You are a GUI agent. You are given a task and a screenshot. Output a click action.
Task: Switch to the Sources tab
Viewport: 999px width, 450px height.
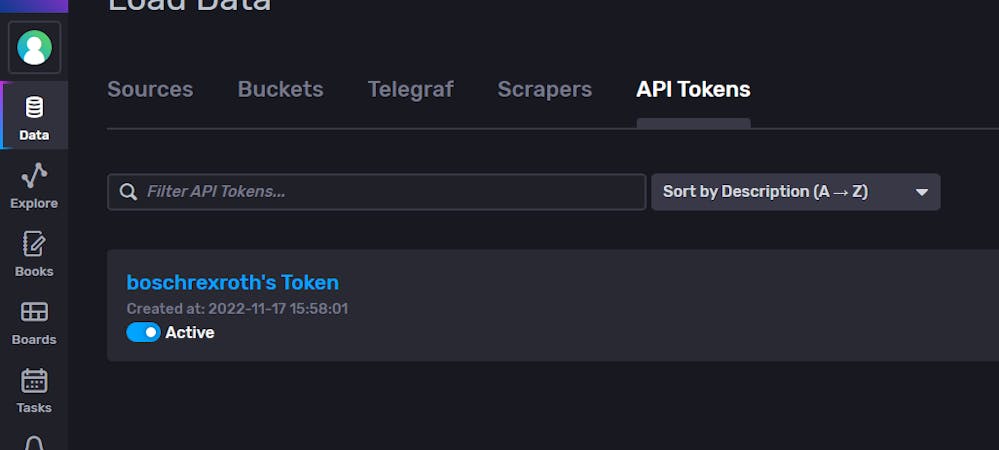click(150, 89)
